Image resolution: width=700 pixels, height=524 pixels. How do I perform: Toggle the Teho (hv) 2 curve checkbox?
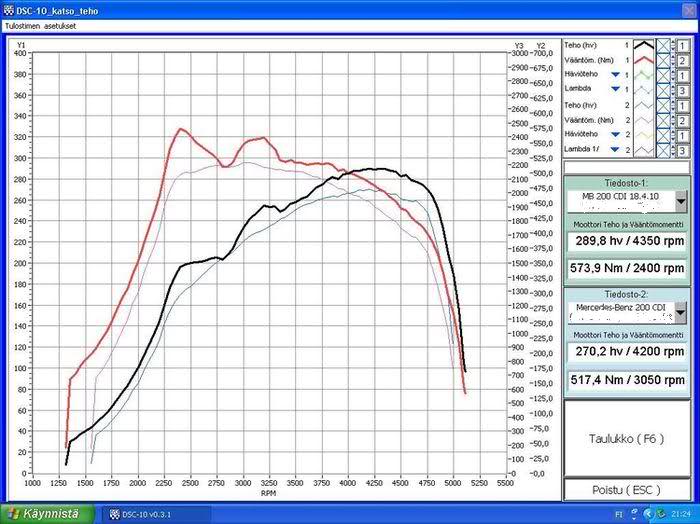click(x=665, y=105)
